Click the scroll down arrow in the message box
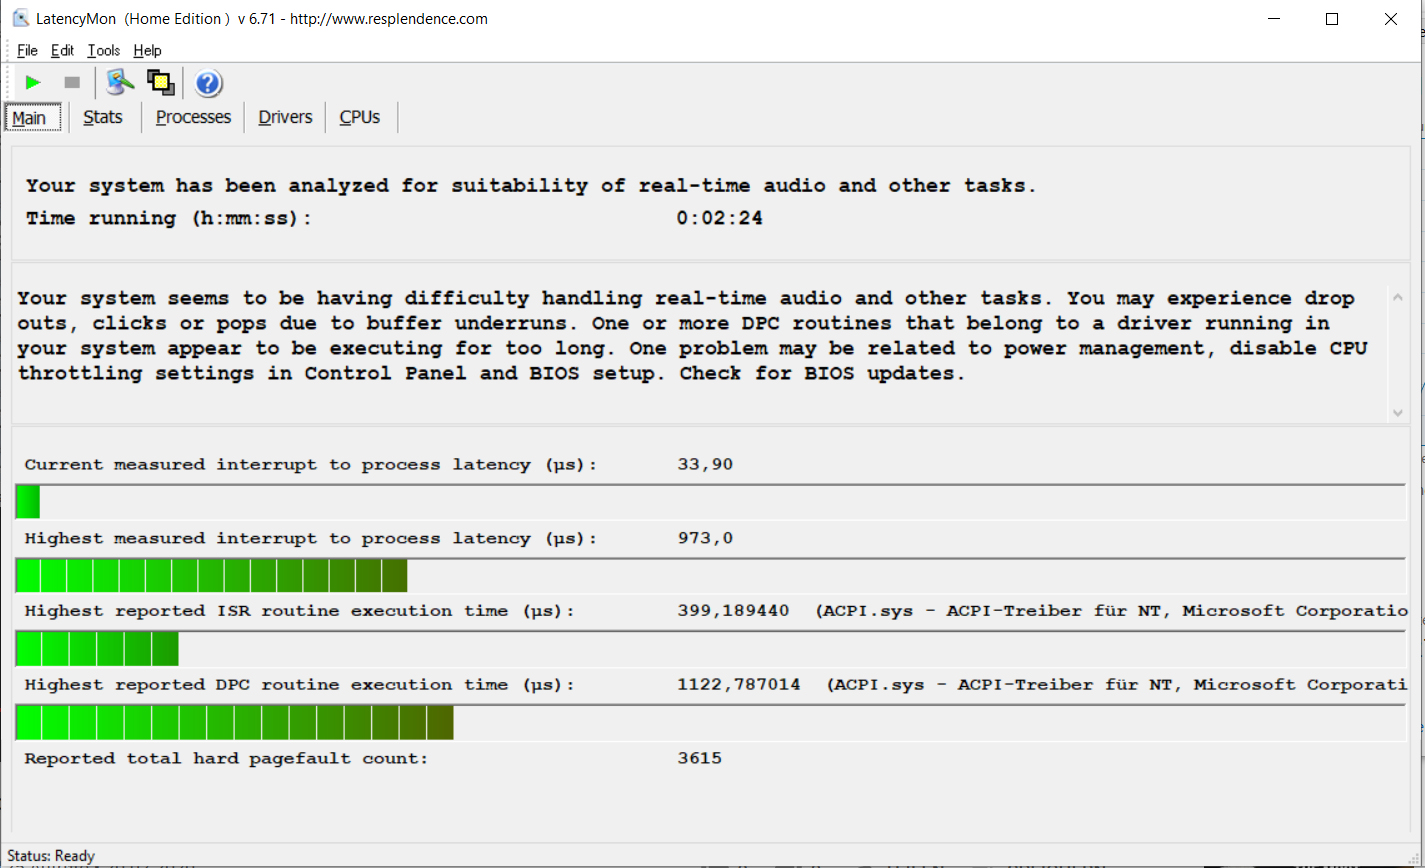This screenshot has height=868, width=1425. (1397, 412)
